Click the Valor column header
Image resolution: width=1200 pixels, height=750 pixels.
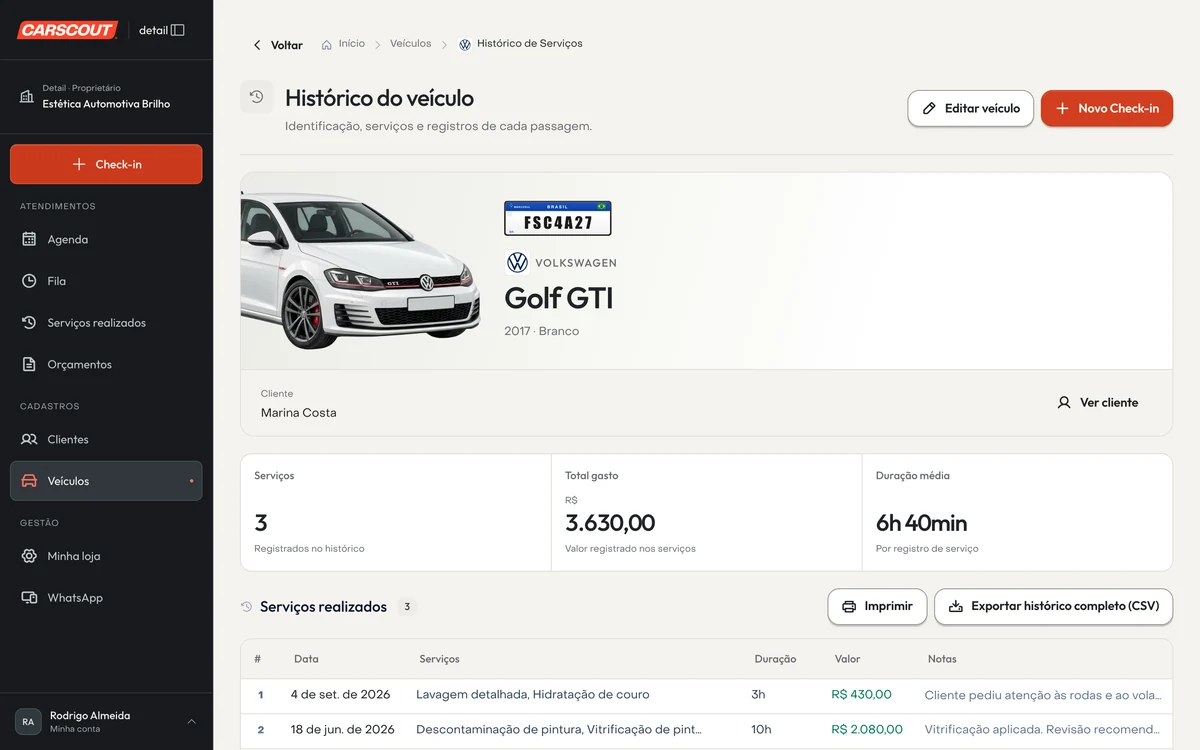(847, 659)
